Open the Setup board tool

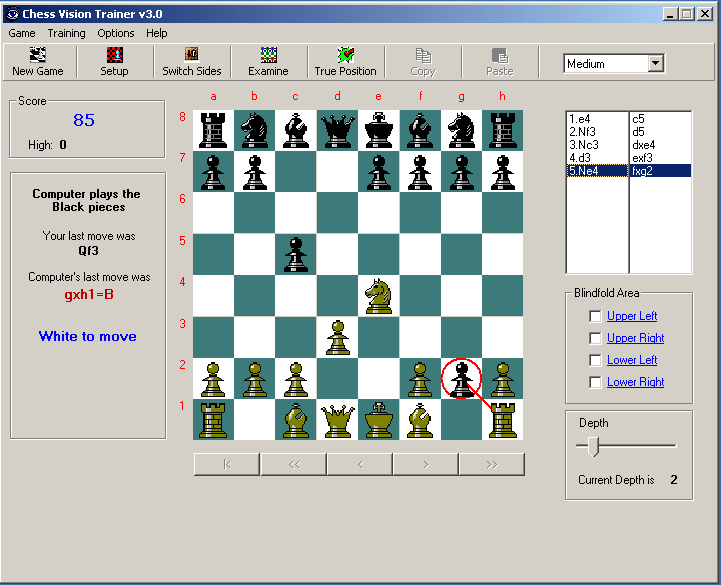tap(114, 62)
